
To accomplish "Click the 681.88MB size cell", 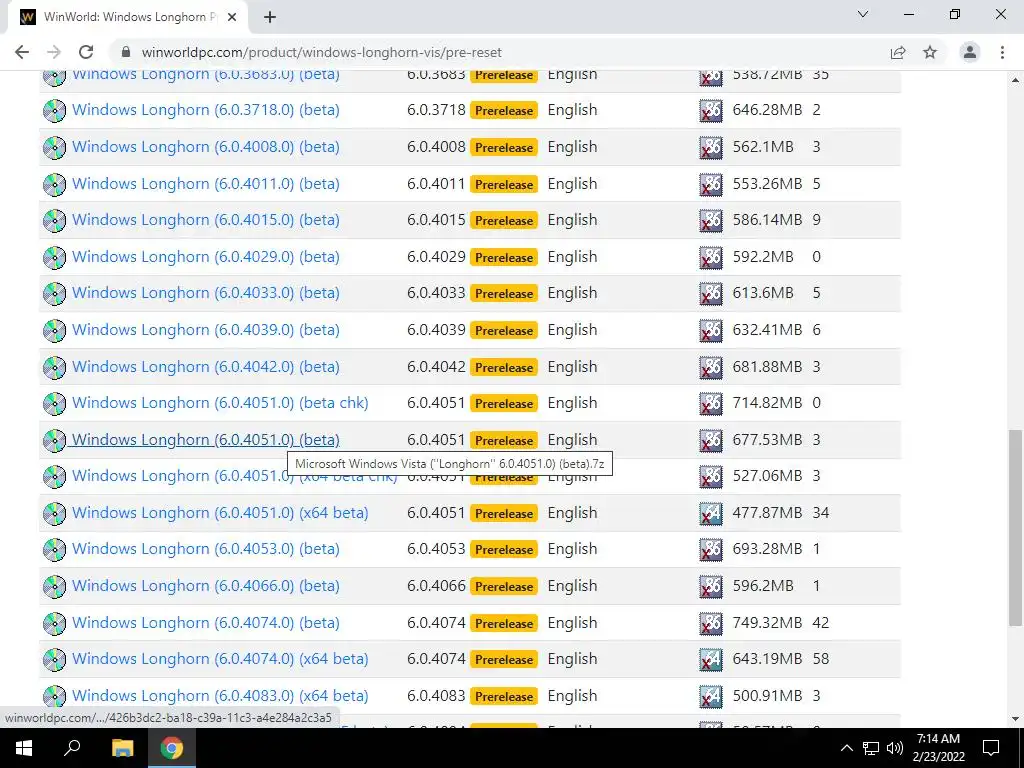I will point(767,366).
